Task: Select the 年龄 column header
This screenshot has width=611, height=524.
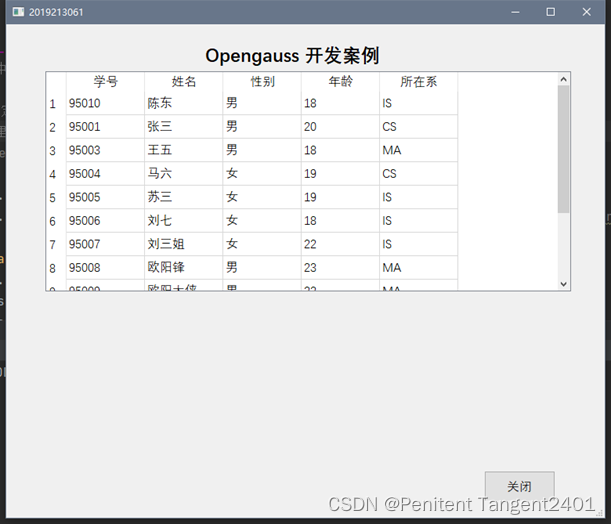Action: tap(340, 81)
